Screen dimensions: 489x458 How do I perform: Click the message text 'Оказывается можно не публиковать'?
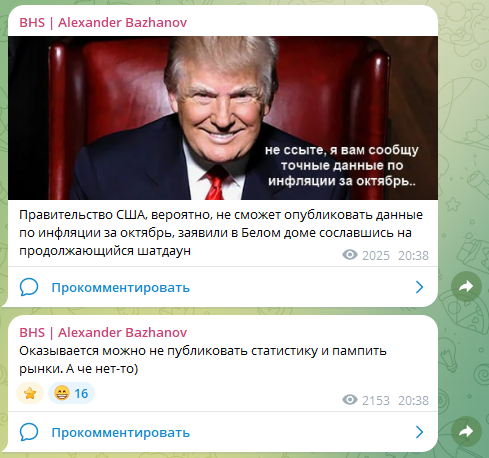(203, 360)
